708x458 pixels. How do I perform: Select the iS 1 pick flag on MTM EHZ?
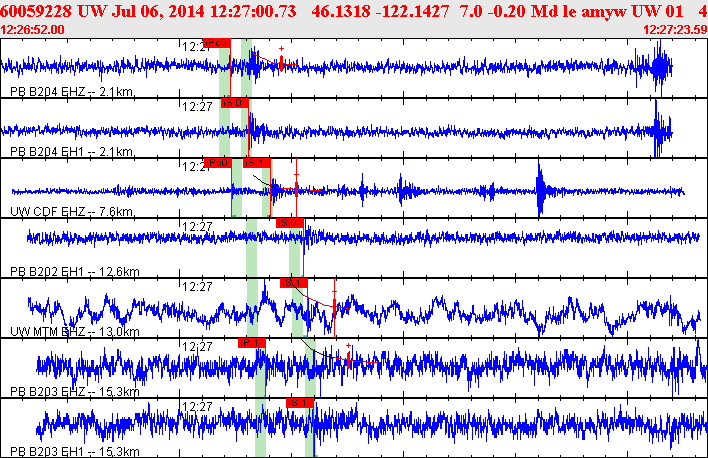293,283
